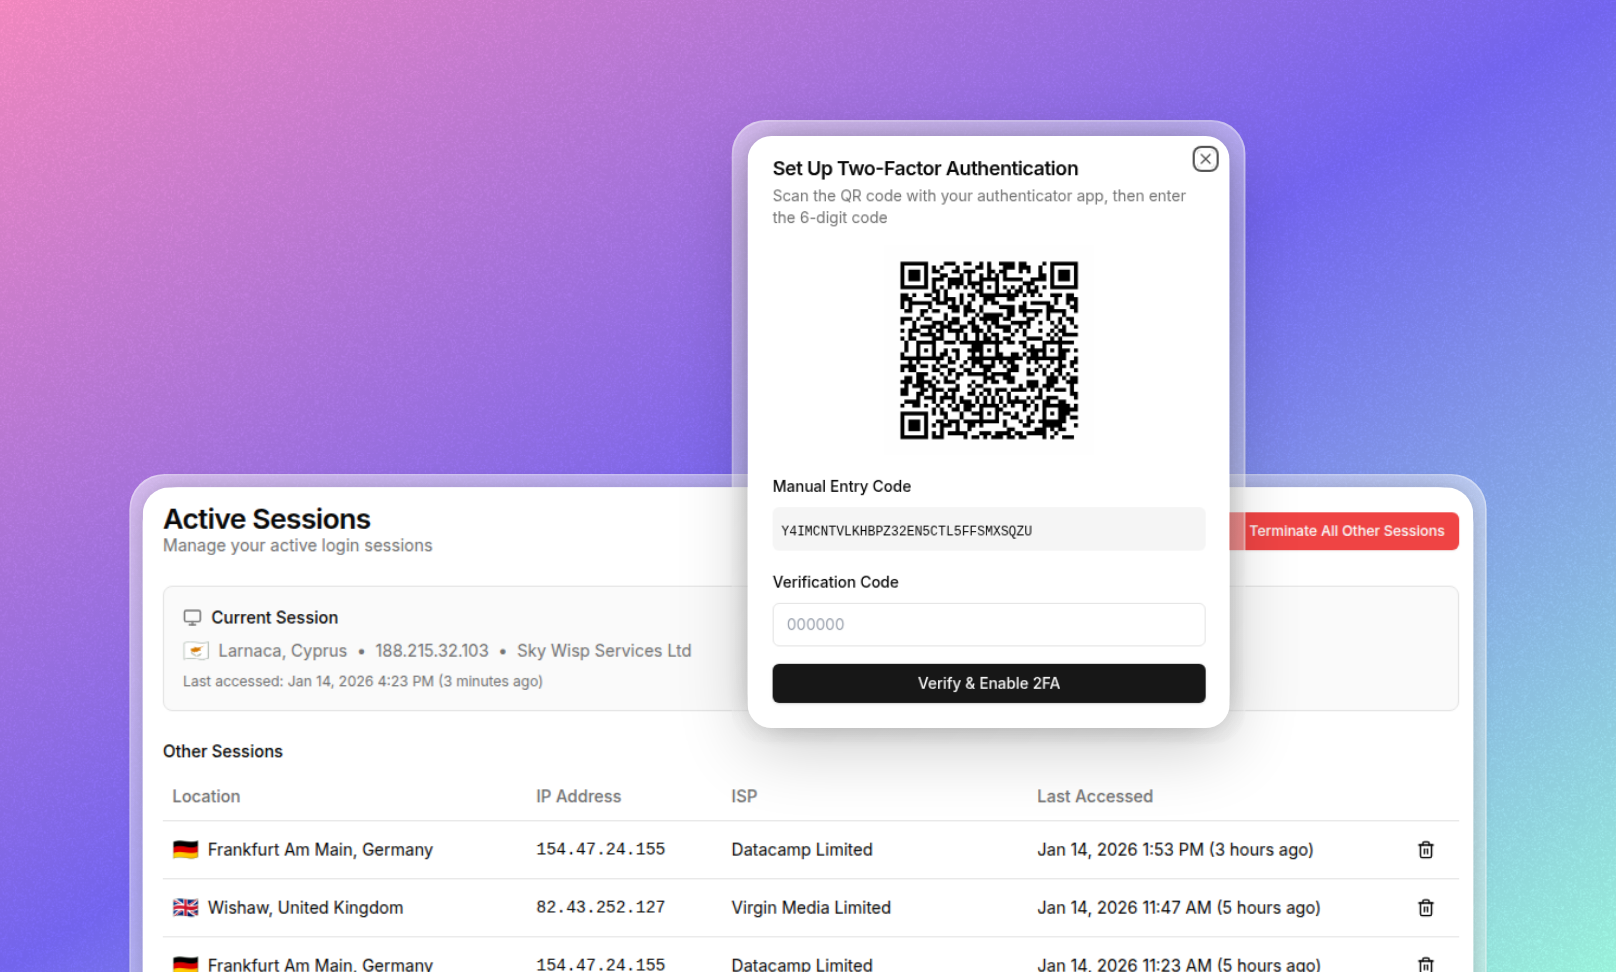The image size is (1616, 972).
Task: Click Terminate All Other Sessions
Action: pyautogui.click(x=1347, y=531)
